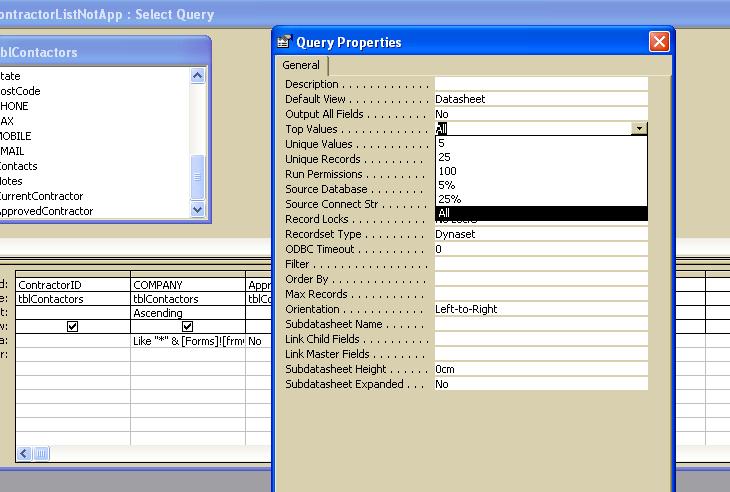Choose 100 from Top Values list
Viewport: 730px width, 492px height.
[x=541, y=171]
